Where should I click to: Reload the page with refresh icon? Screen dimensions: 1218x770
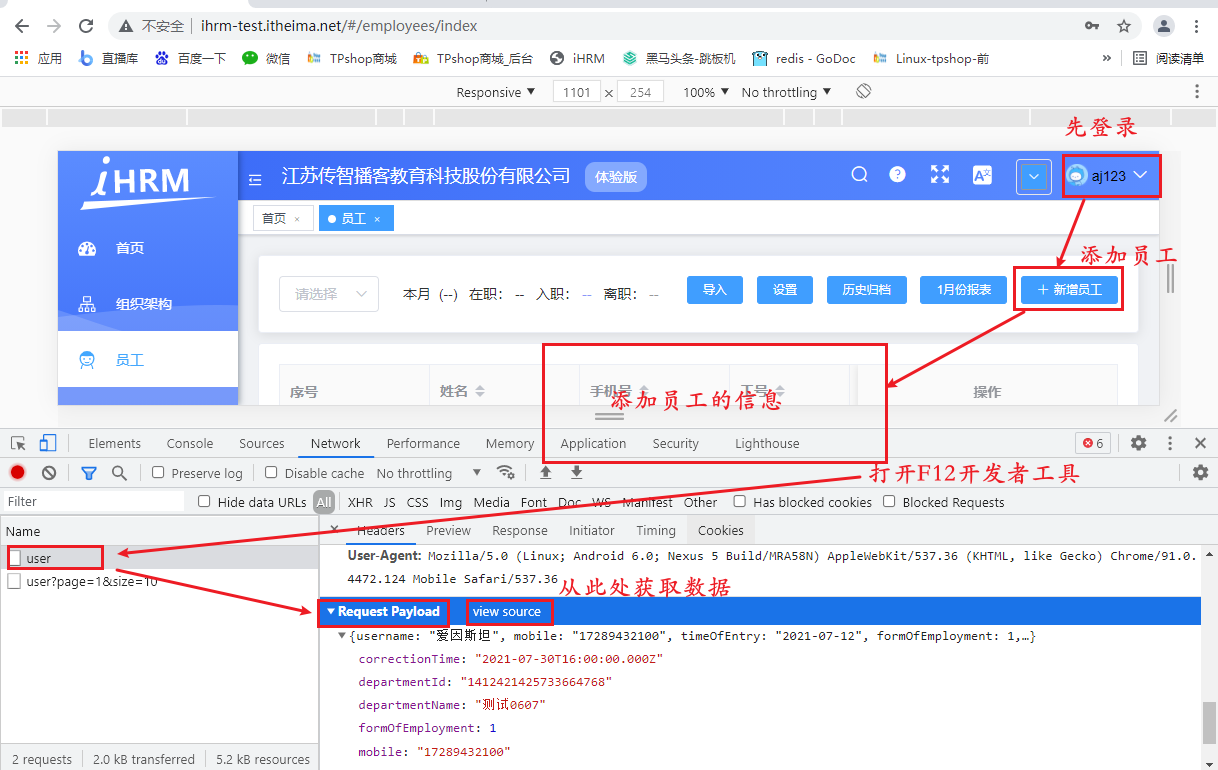[x=86, y=26]
